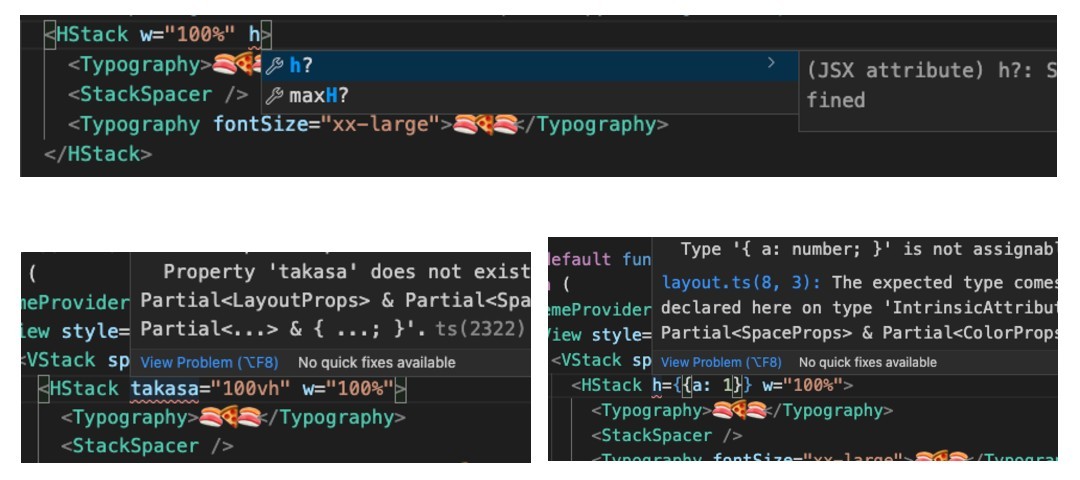The height and width of the screenshot is (480, 1080).
Task: Click the wrench icon beside h? suggestion
Action: pos(274,65)
